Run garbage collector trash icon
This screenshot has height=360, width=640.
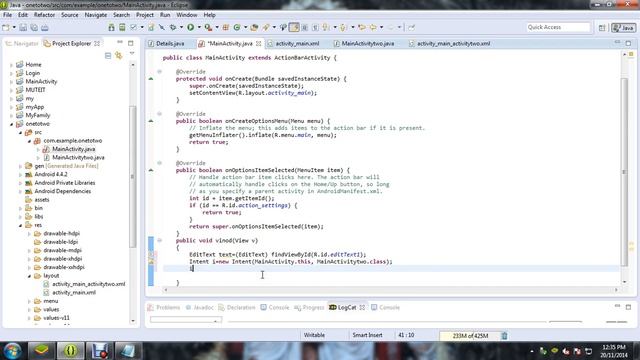(504, 336)
